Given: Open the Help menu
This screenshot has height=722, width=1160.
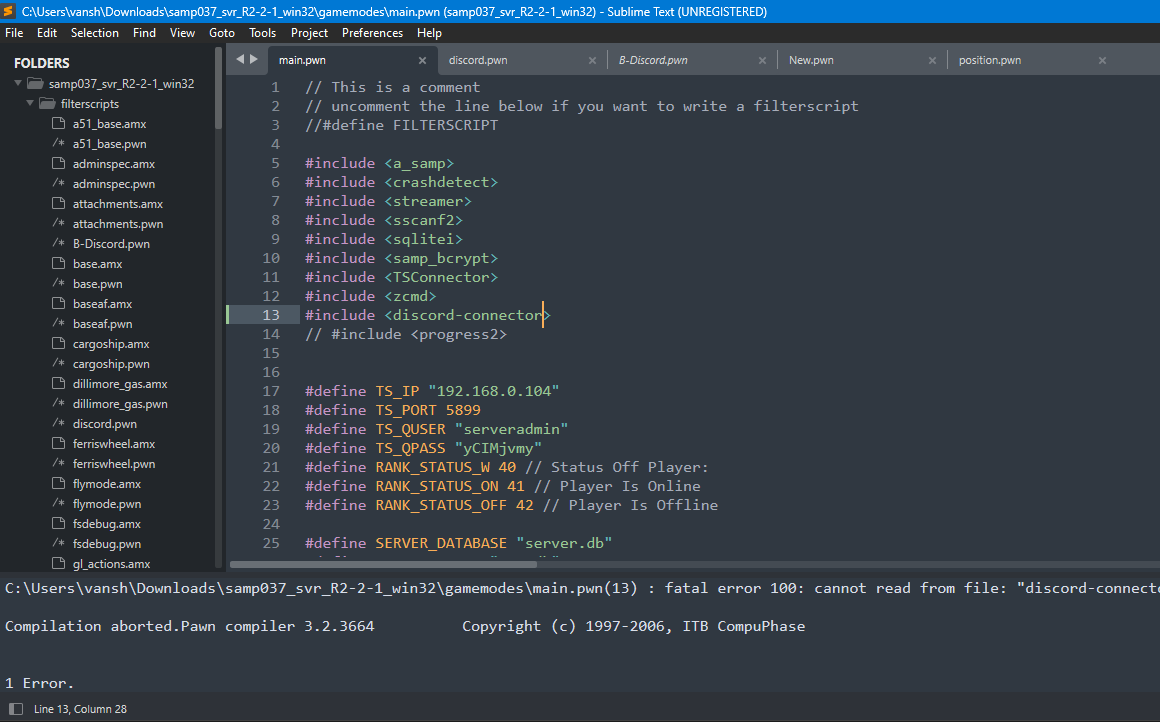Looking at the screenshot, I should (x=429, y=33).
